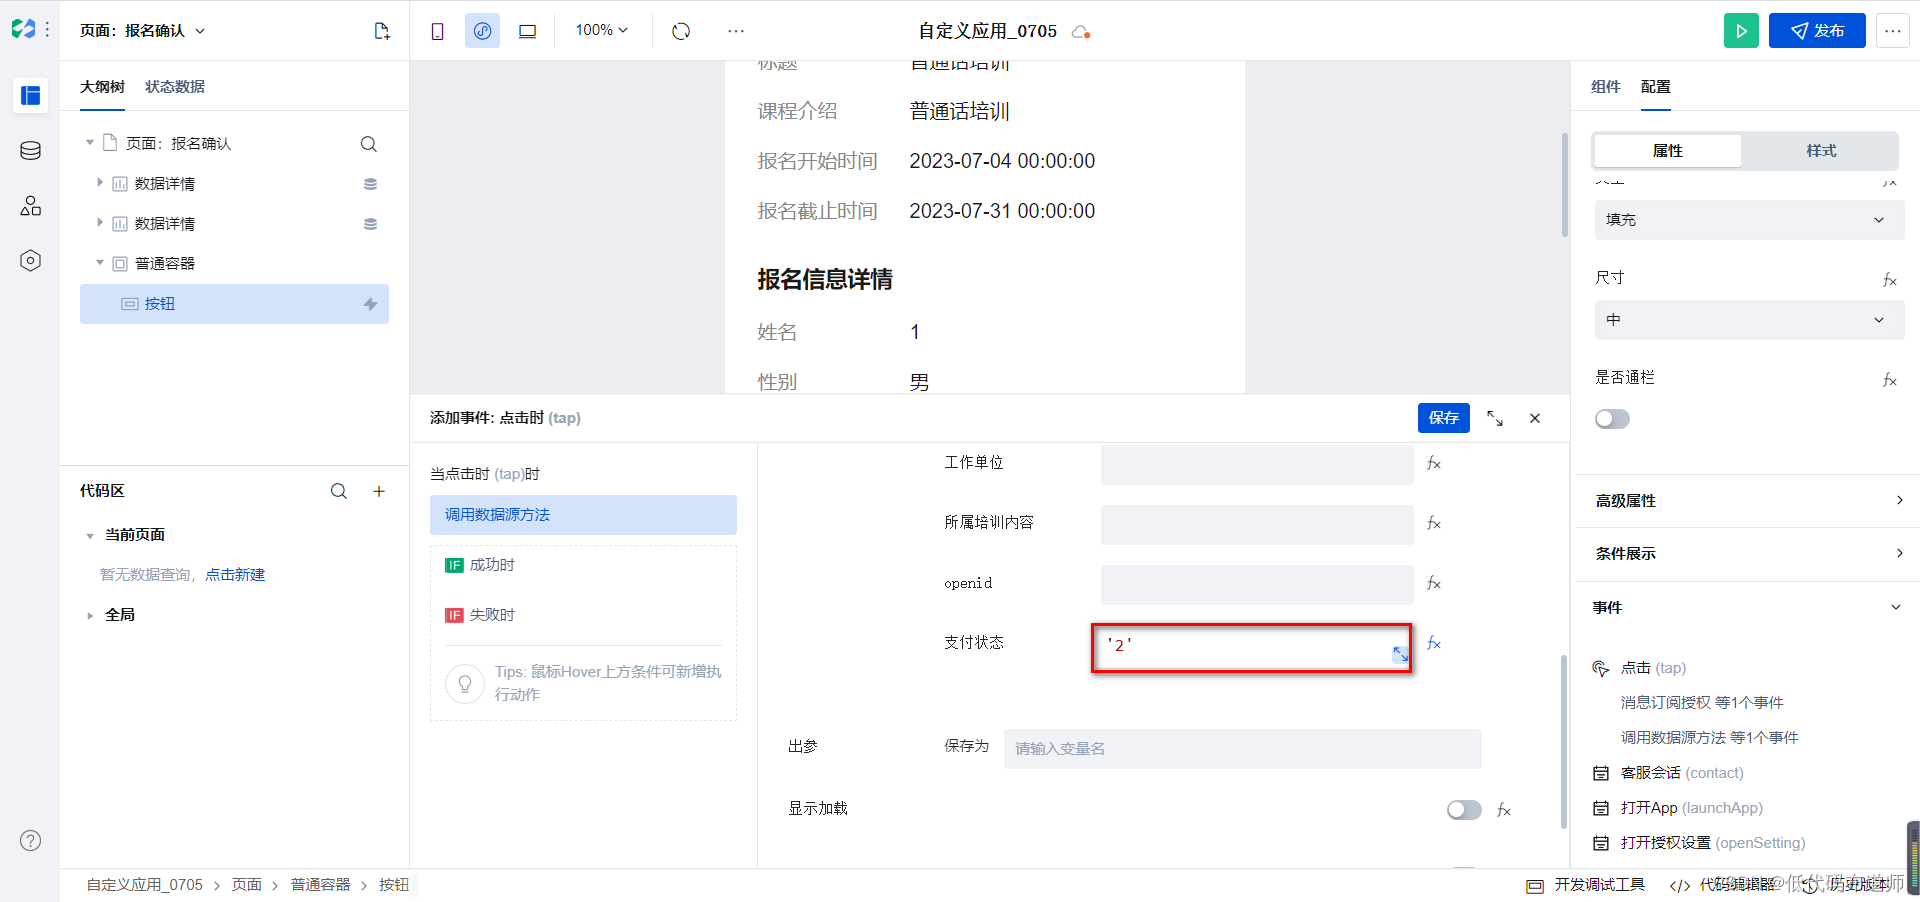Screen dimensions: 1920x902
Task: Open the app settings hexagon icon
Action: tap(30, 261)
